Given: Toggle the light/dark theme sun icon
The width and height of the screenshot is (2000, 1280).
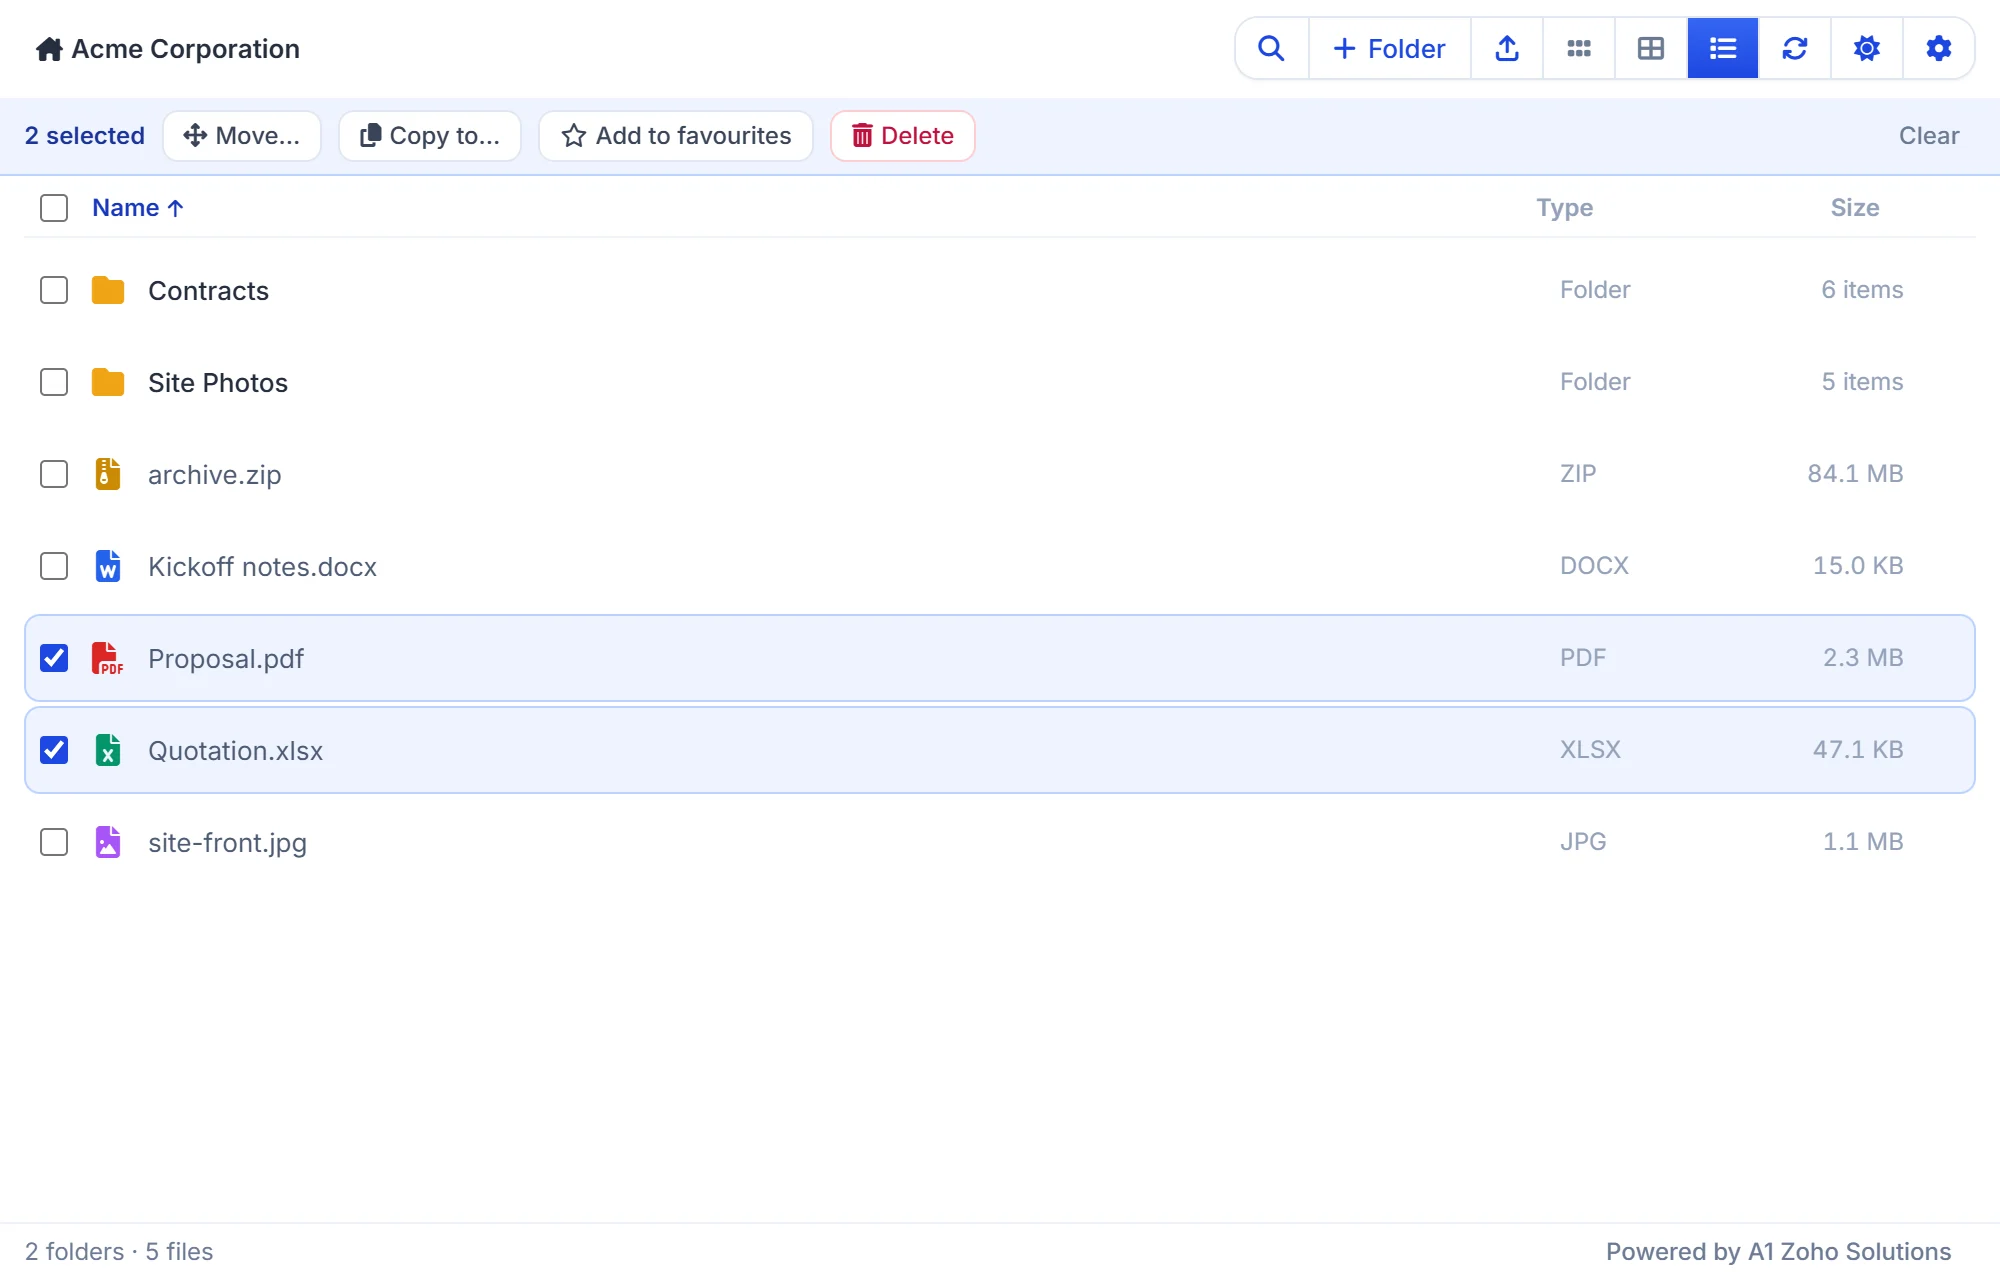Looking at the screenshot, I should tap(1867, 48).
